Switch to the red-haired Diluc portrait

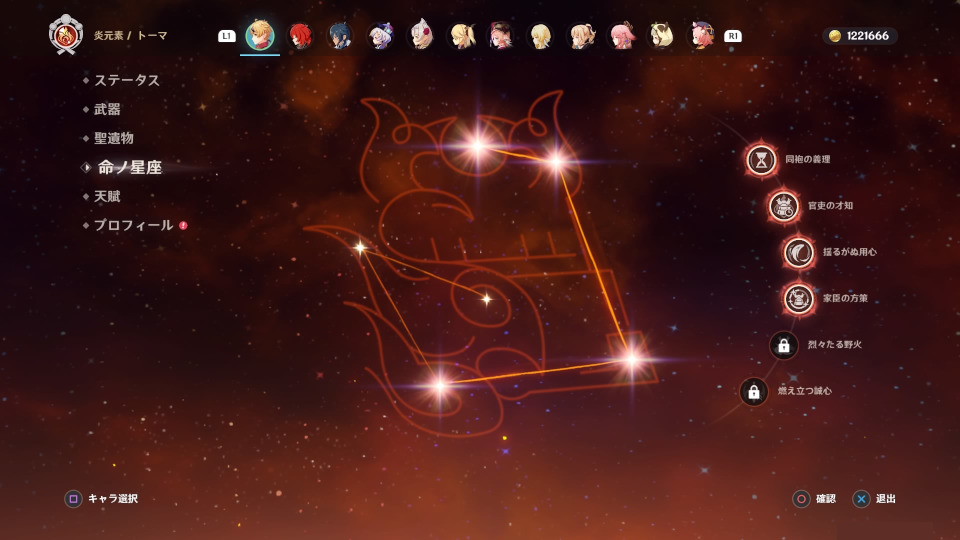pos(300,36)
